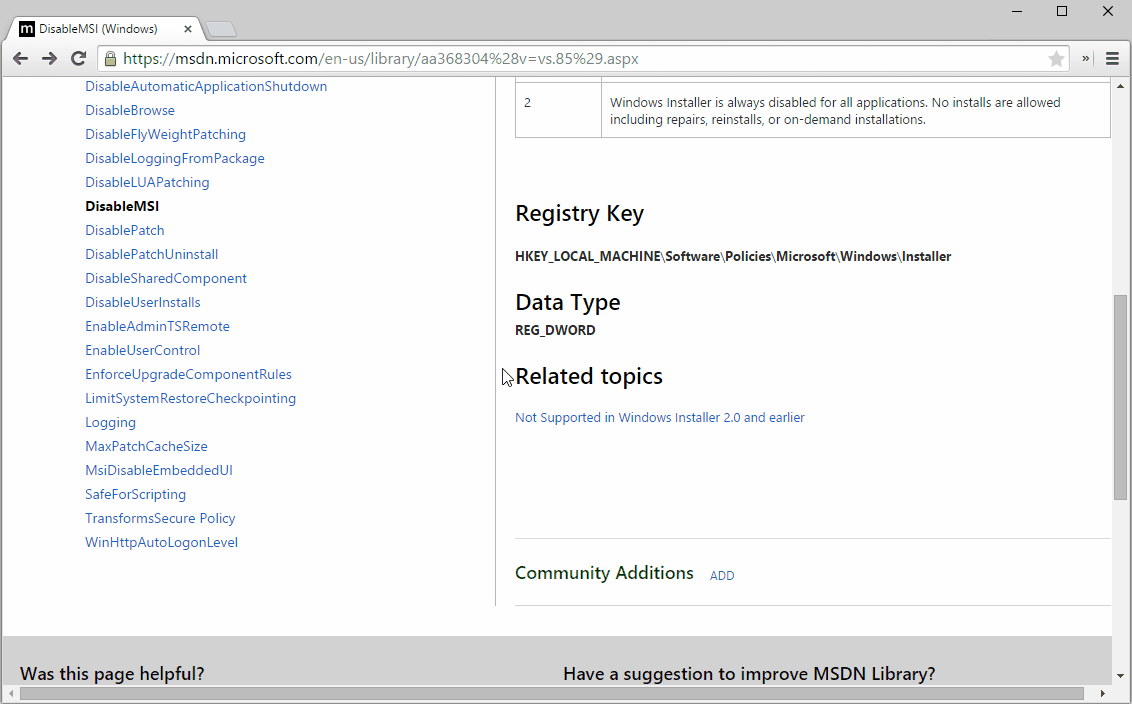1132x704 pixels.
Task: Click Have a suggestion to improve MSDN text
Action: (x=749, y=674)
